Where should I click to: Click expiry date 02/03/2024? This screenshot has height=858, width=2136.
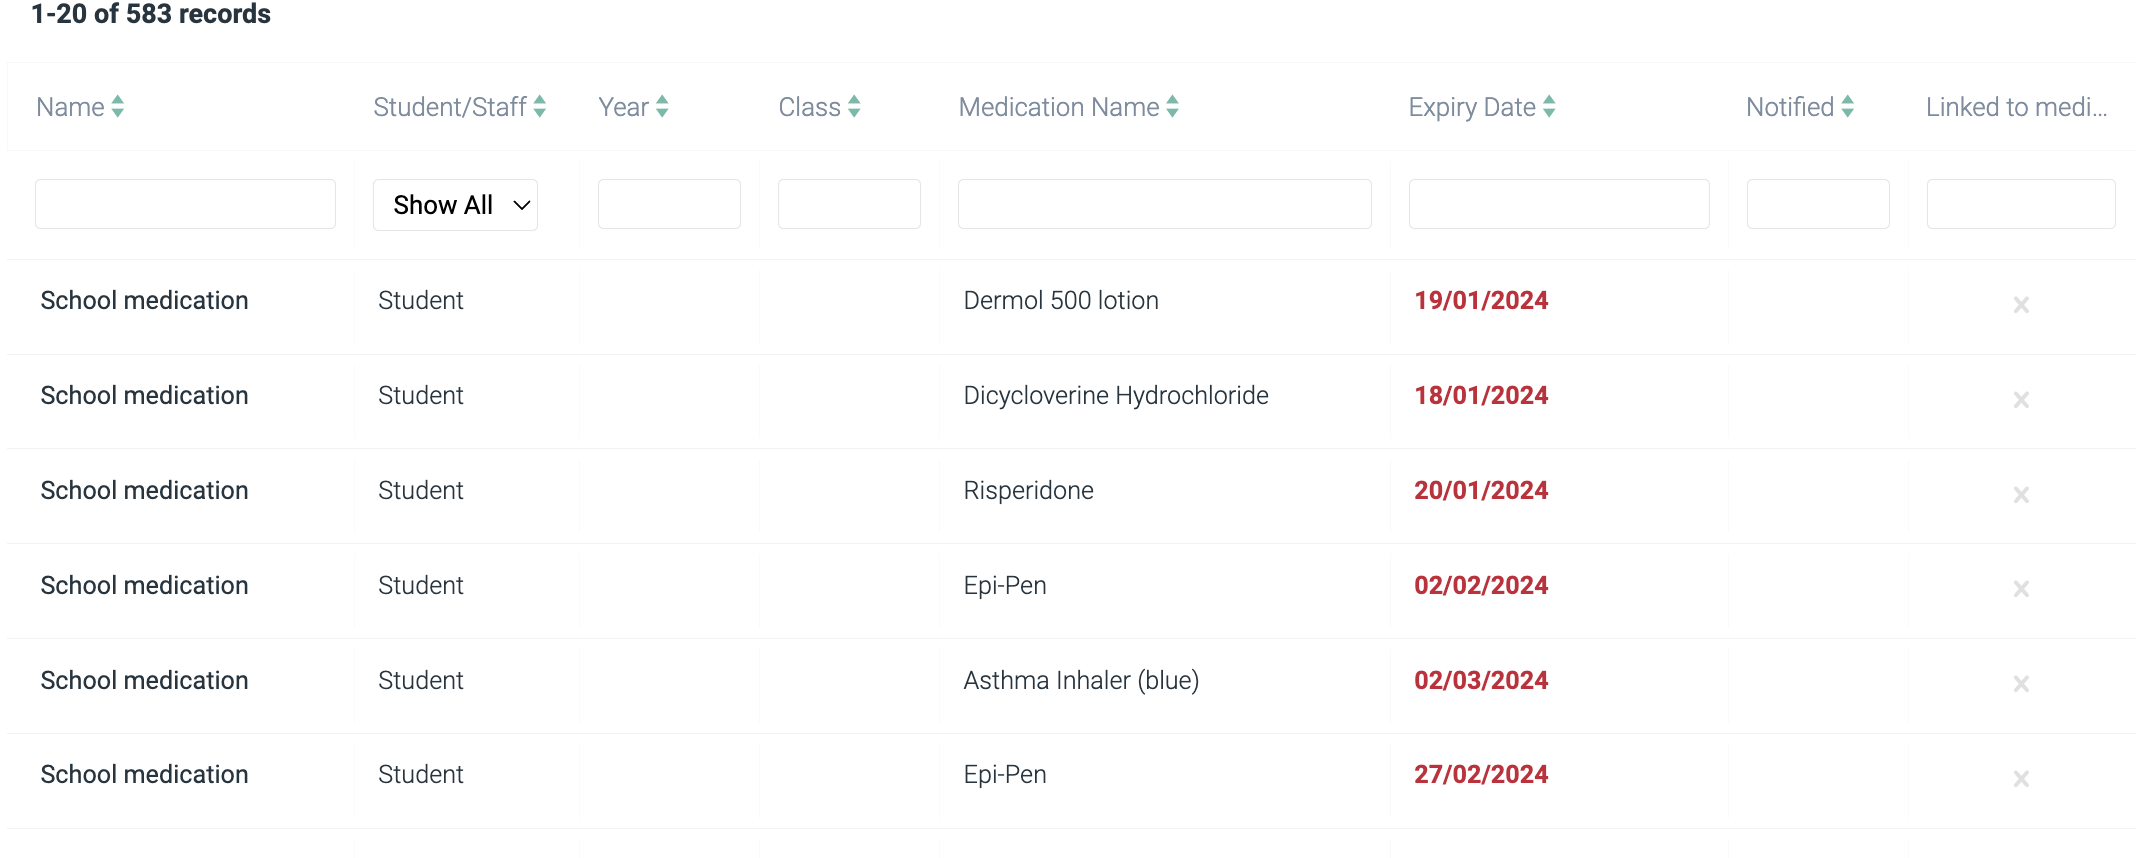1481,681
